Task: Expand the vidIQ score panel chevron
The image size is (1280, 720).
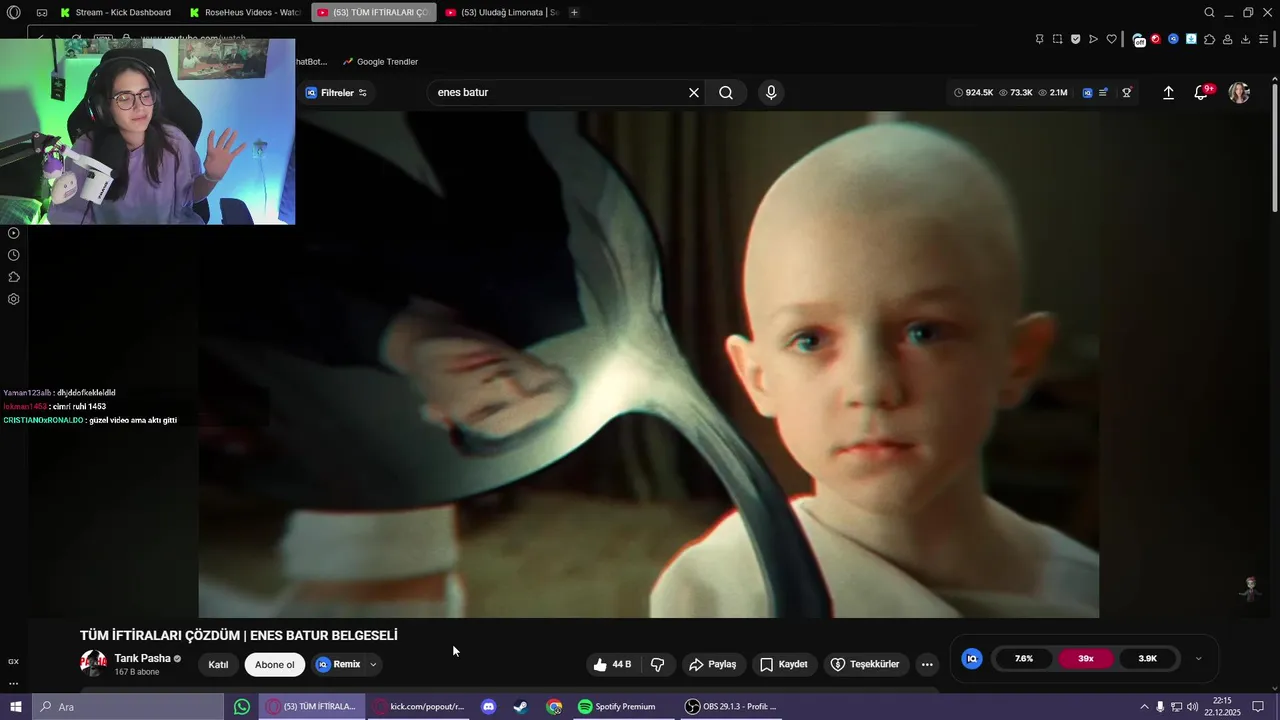Action: click(x=1198, y=659)
